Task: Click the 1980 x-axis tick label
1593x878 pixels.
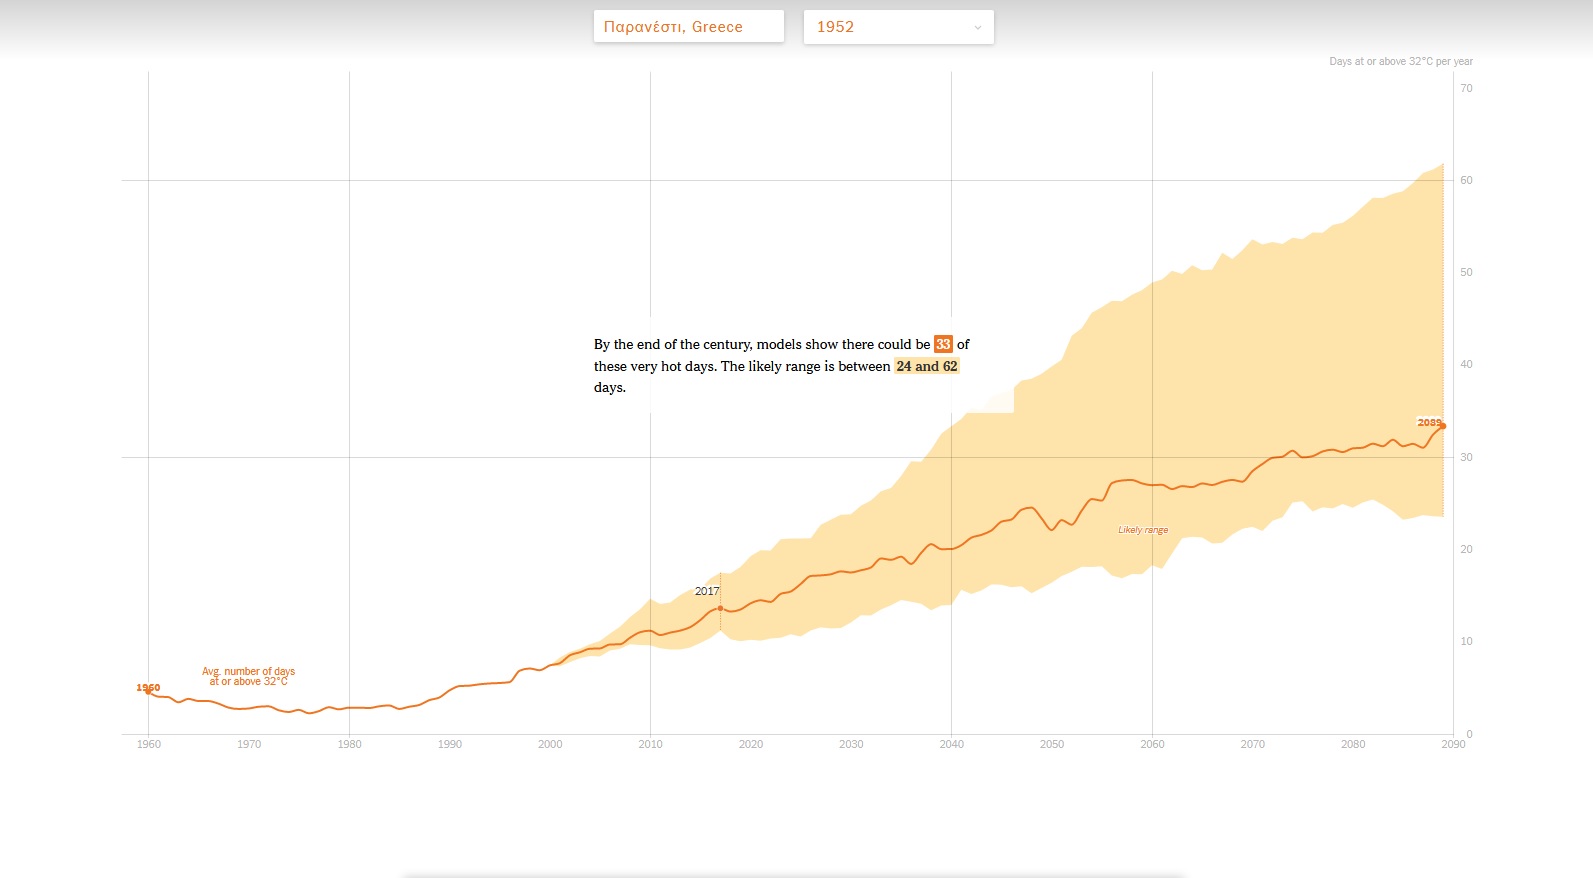Action: click(350, 744)
